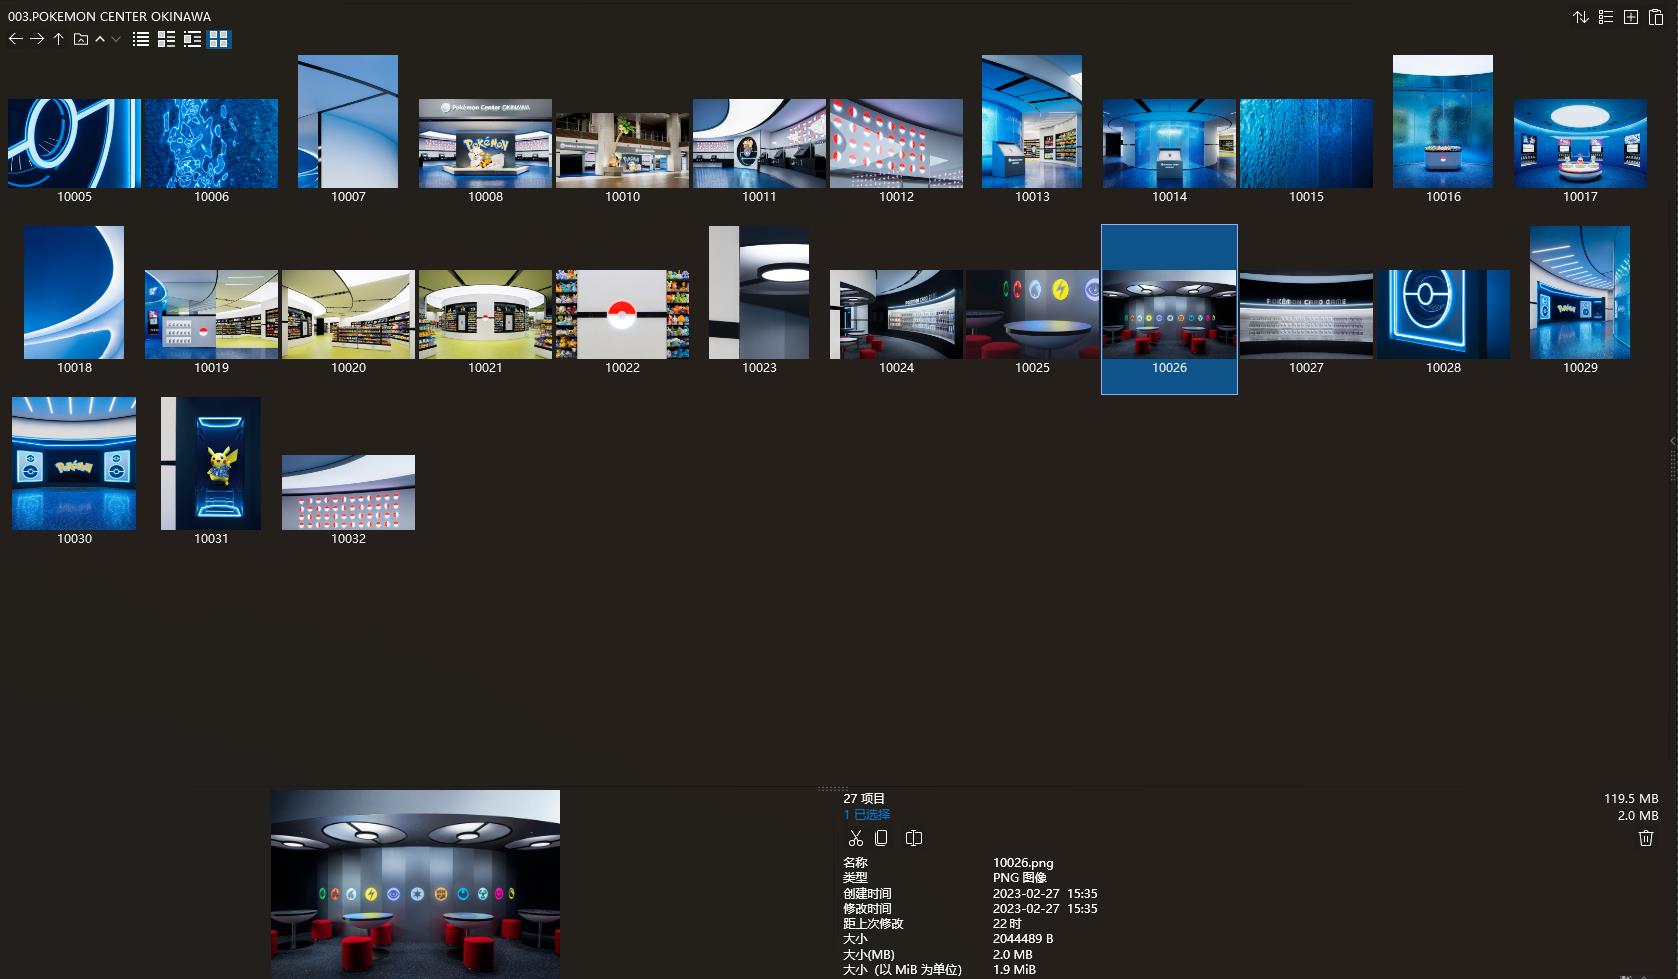Select thumbnail 10032
This screenshot has width=1678, height=979.
348,492
